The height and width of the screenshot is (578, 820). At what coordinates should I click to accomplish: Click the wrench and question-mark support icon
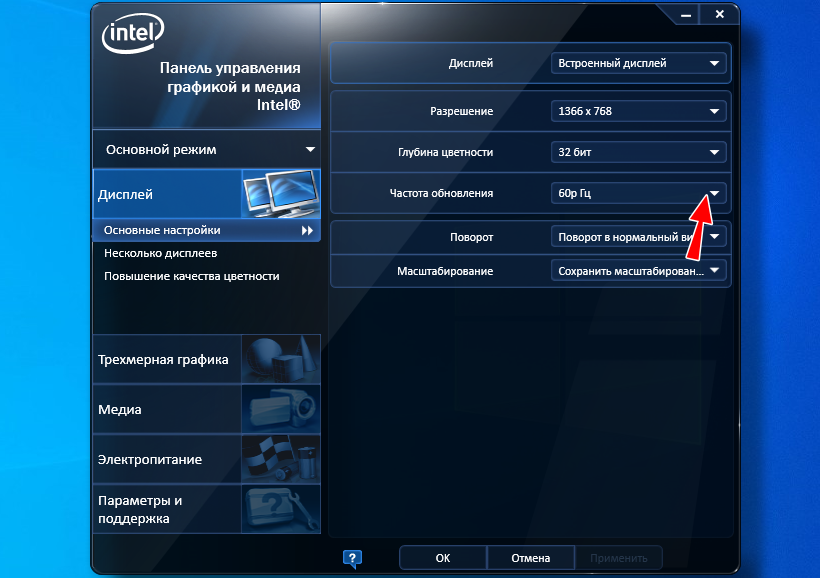coord(281,509)
